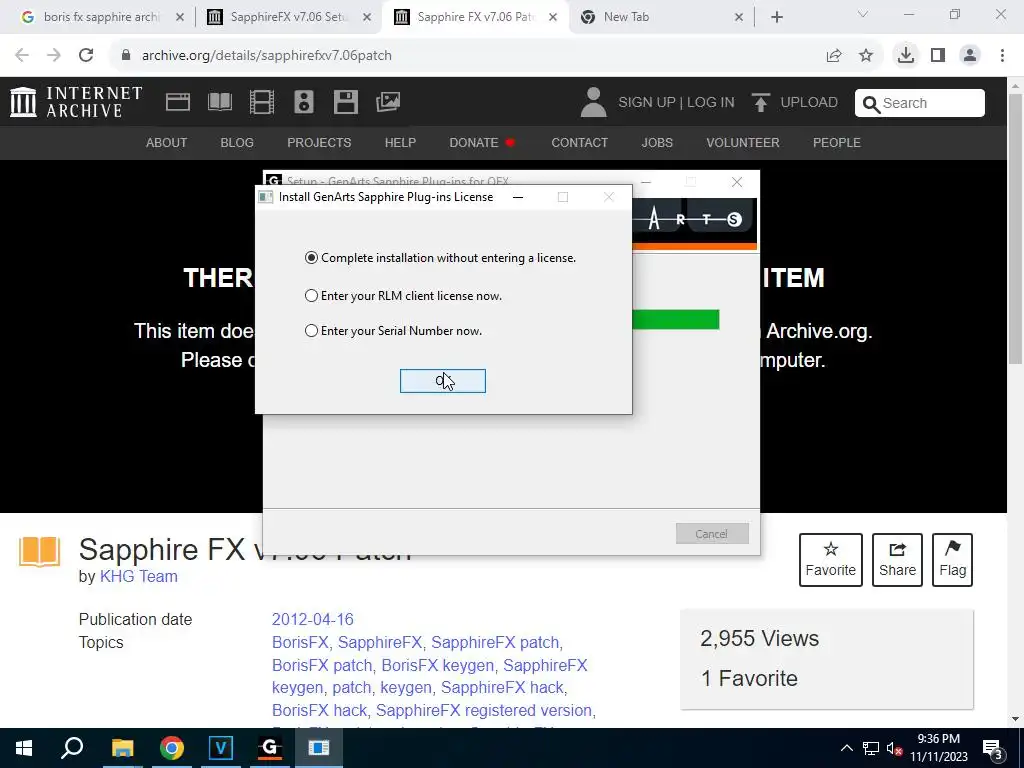Open File Explorer from taskbar

tap(122, 748)
